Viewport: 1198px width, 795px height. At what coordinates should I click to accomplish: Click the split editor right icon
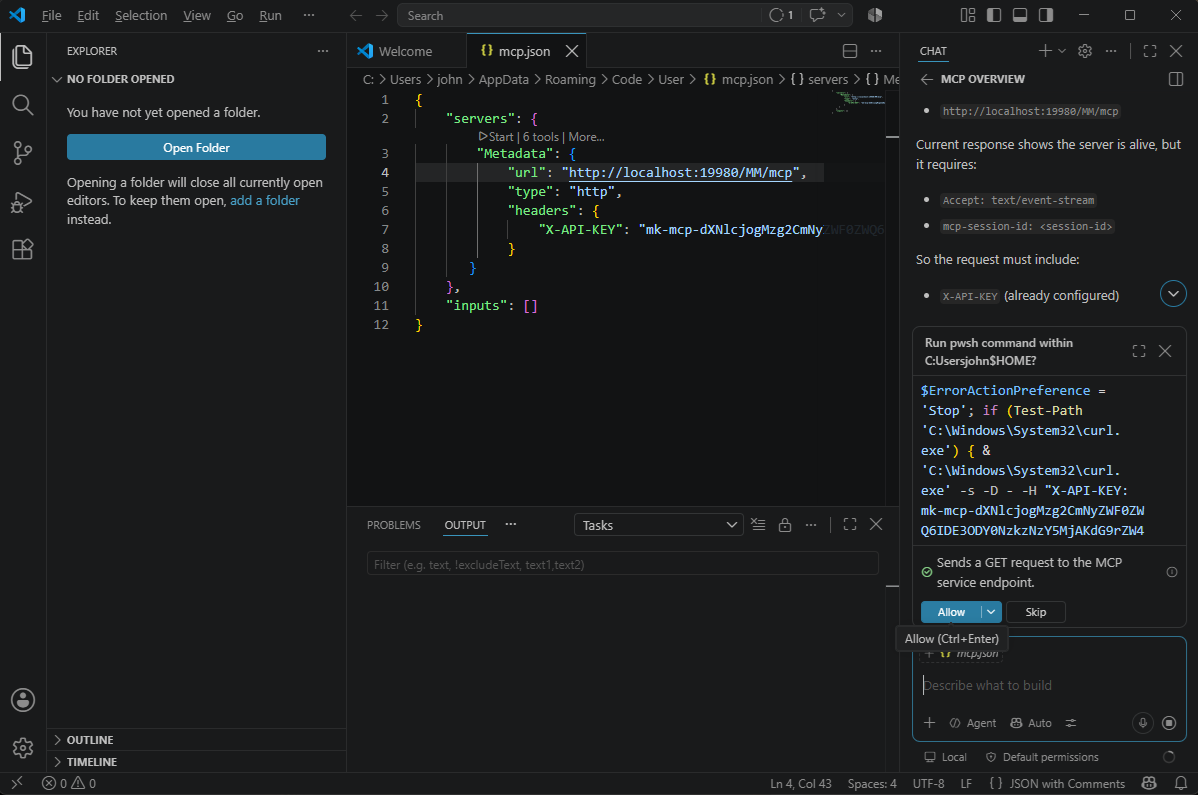click(850, 51)
